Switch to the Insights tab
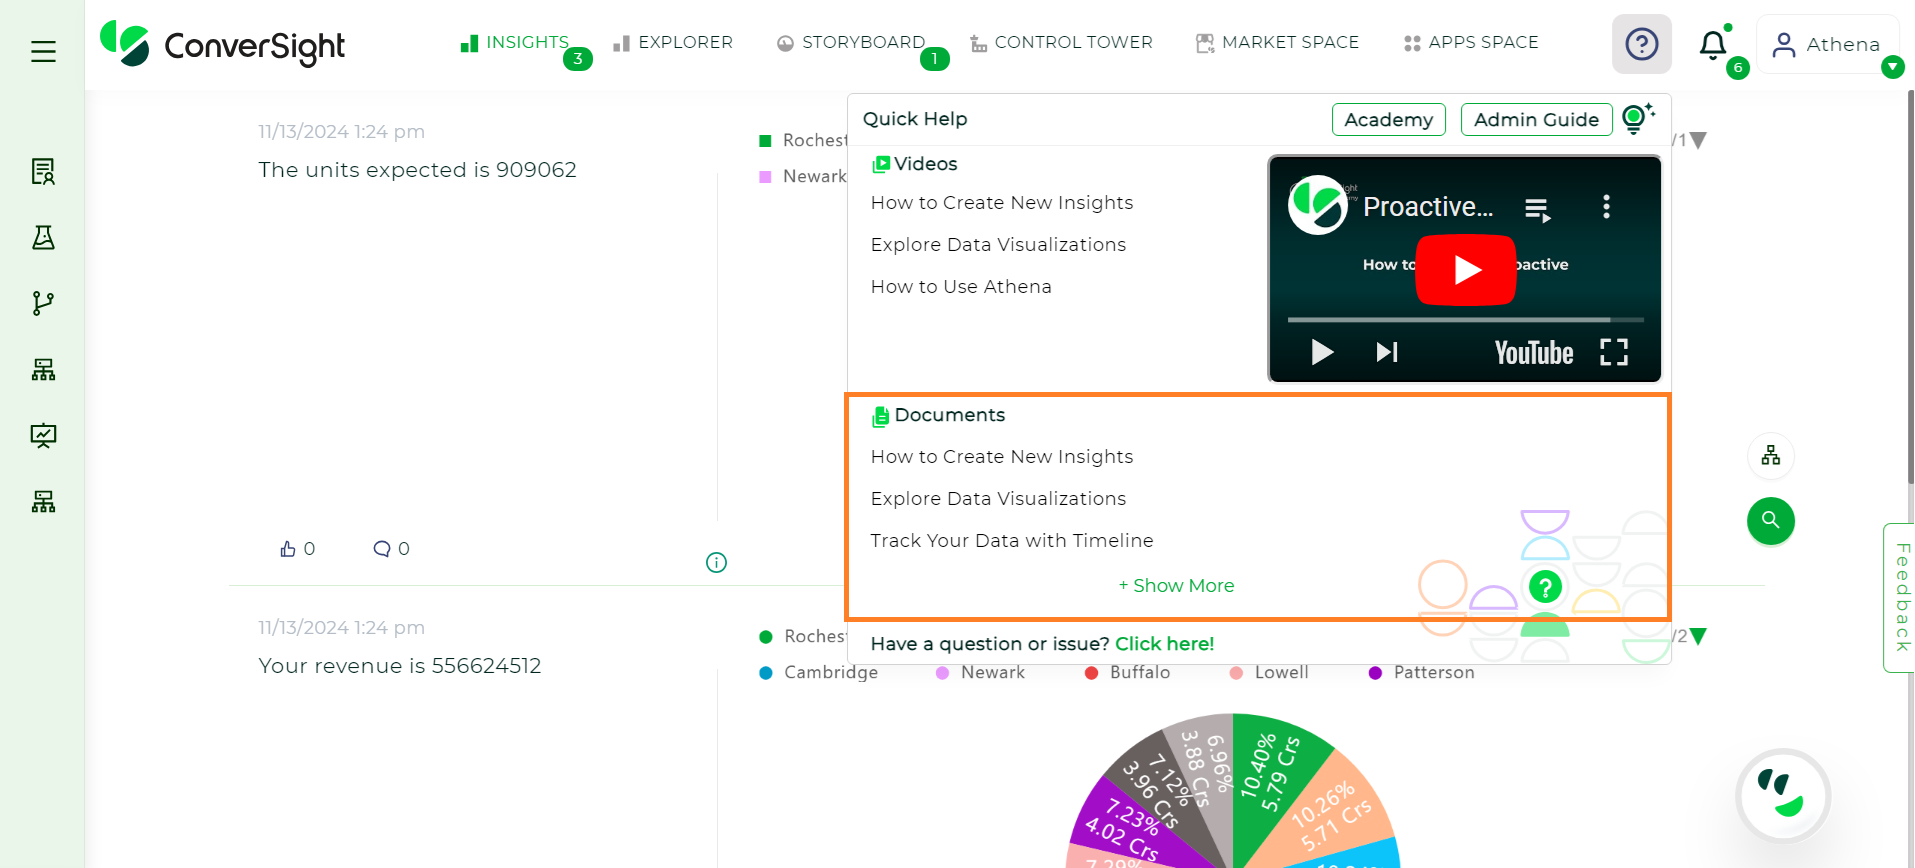Screen dimensions: 1915x868 [514, 43]
